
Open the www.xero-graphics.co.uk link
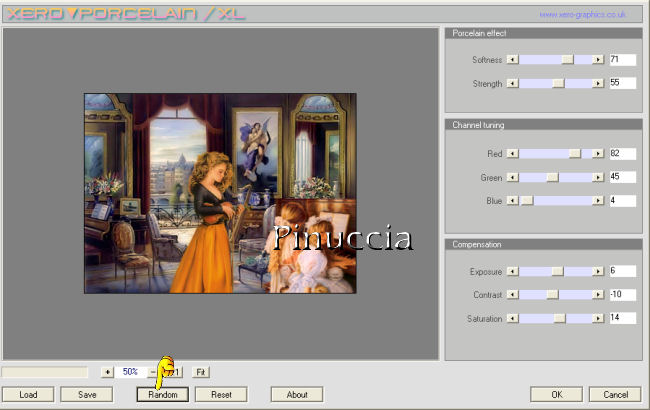[x=582, y=15]
